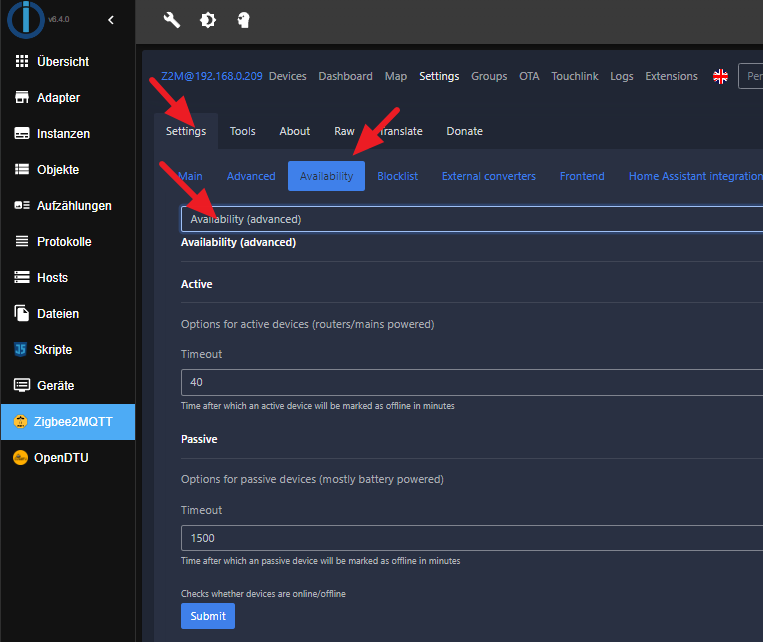
Task: Open OTA in top navigation
Action: [529, 76]
